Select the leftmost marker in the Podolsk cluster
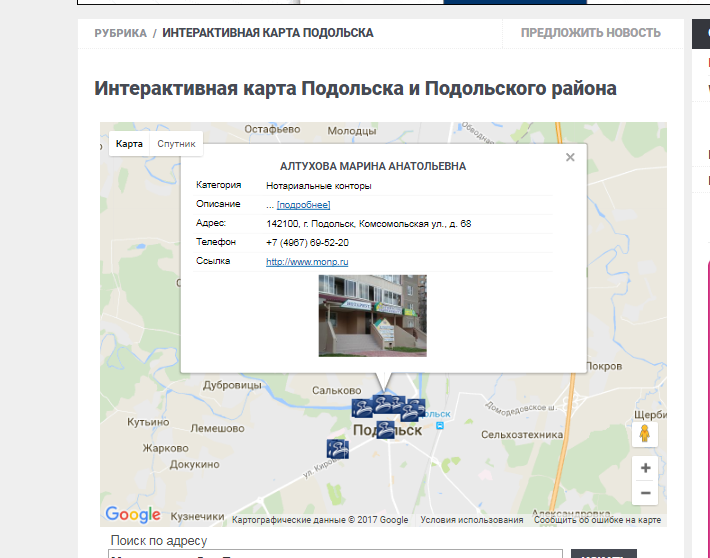 [x=361, y=407]
